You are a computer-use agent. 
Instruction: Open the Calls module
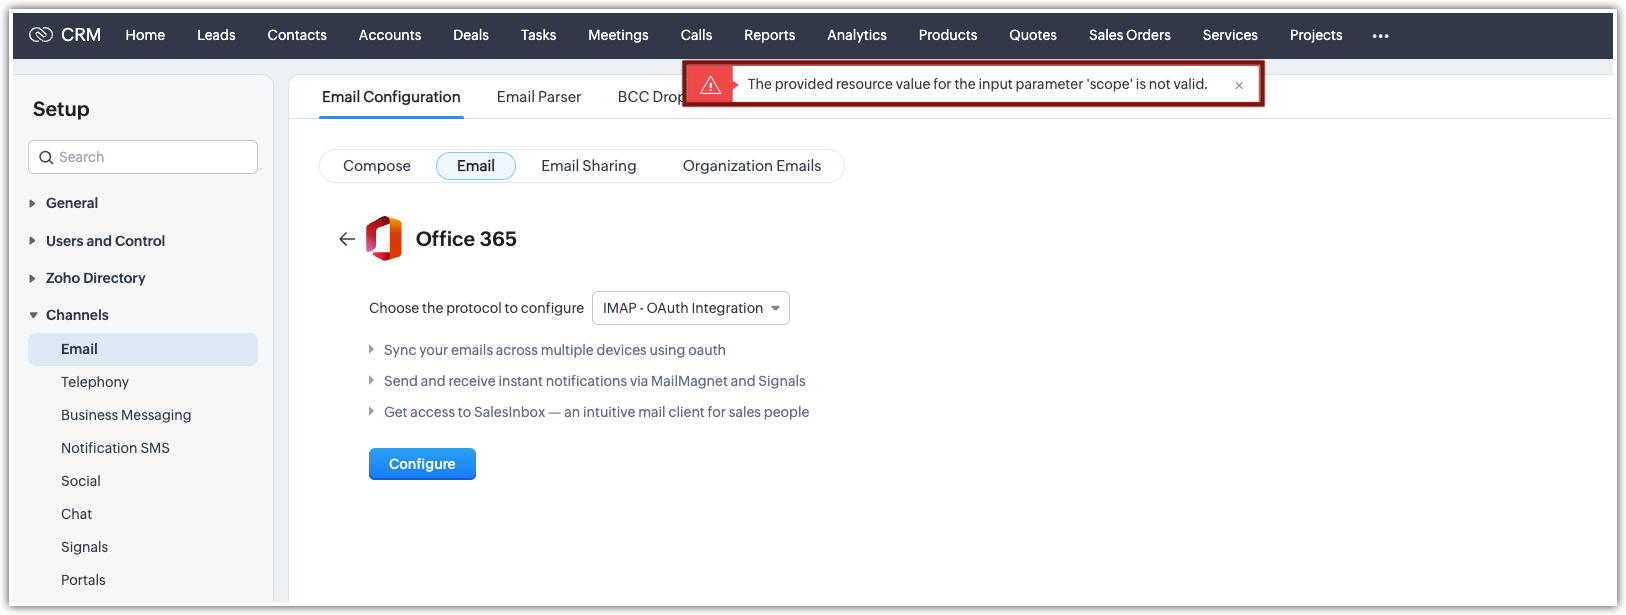tap(696, 35)
